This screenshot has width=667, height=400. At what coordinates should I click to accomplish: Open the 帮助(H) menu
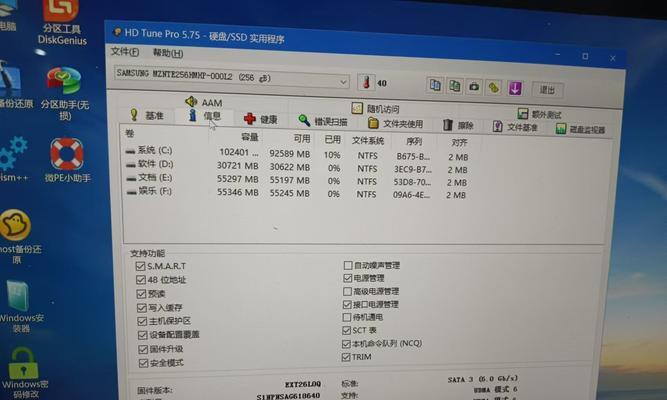(168, 53)
